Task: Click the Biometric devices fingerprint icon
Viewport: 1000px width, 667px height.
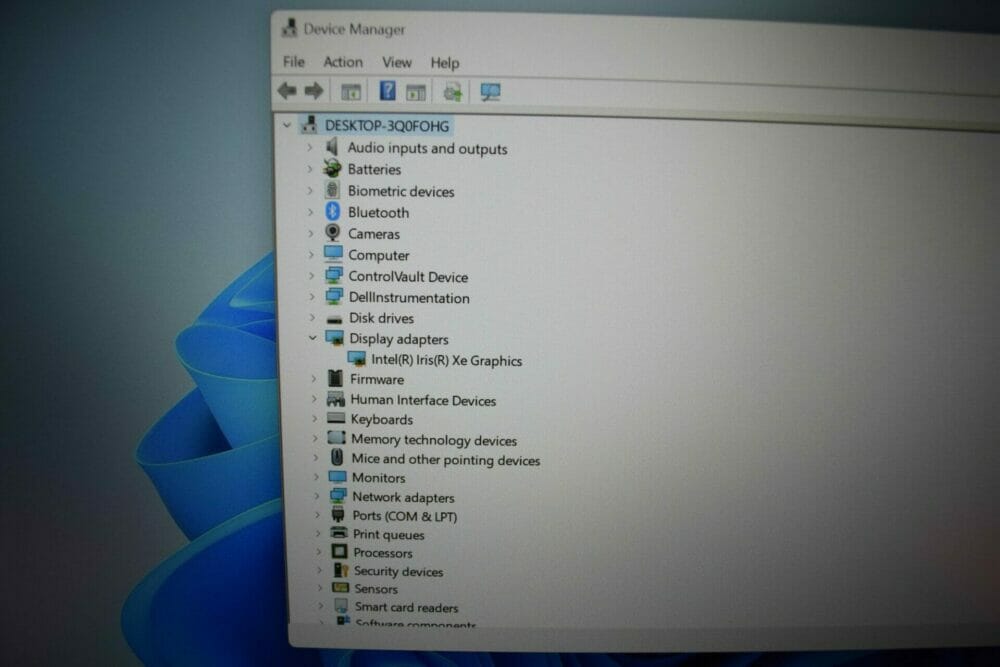Action: tap(332, 189)
